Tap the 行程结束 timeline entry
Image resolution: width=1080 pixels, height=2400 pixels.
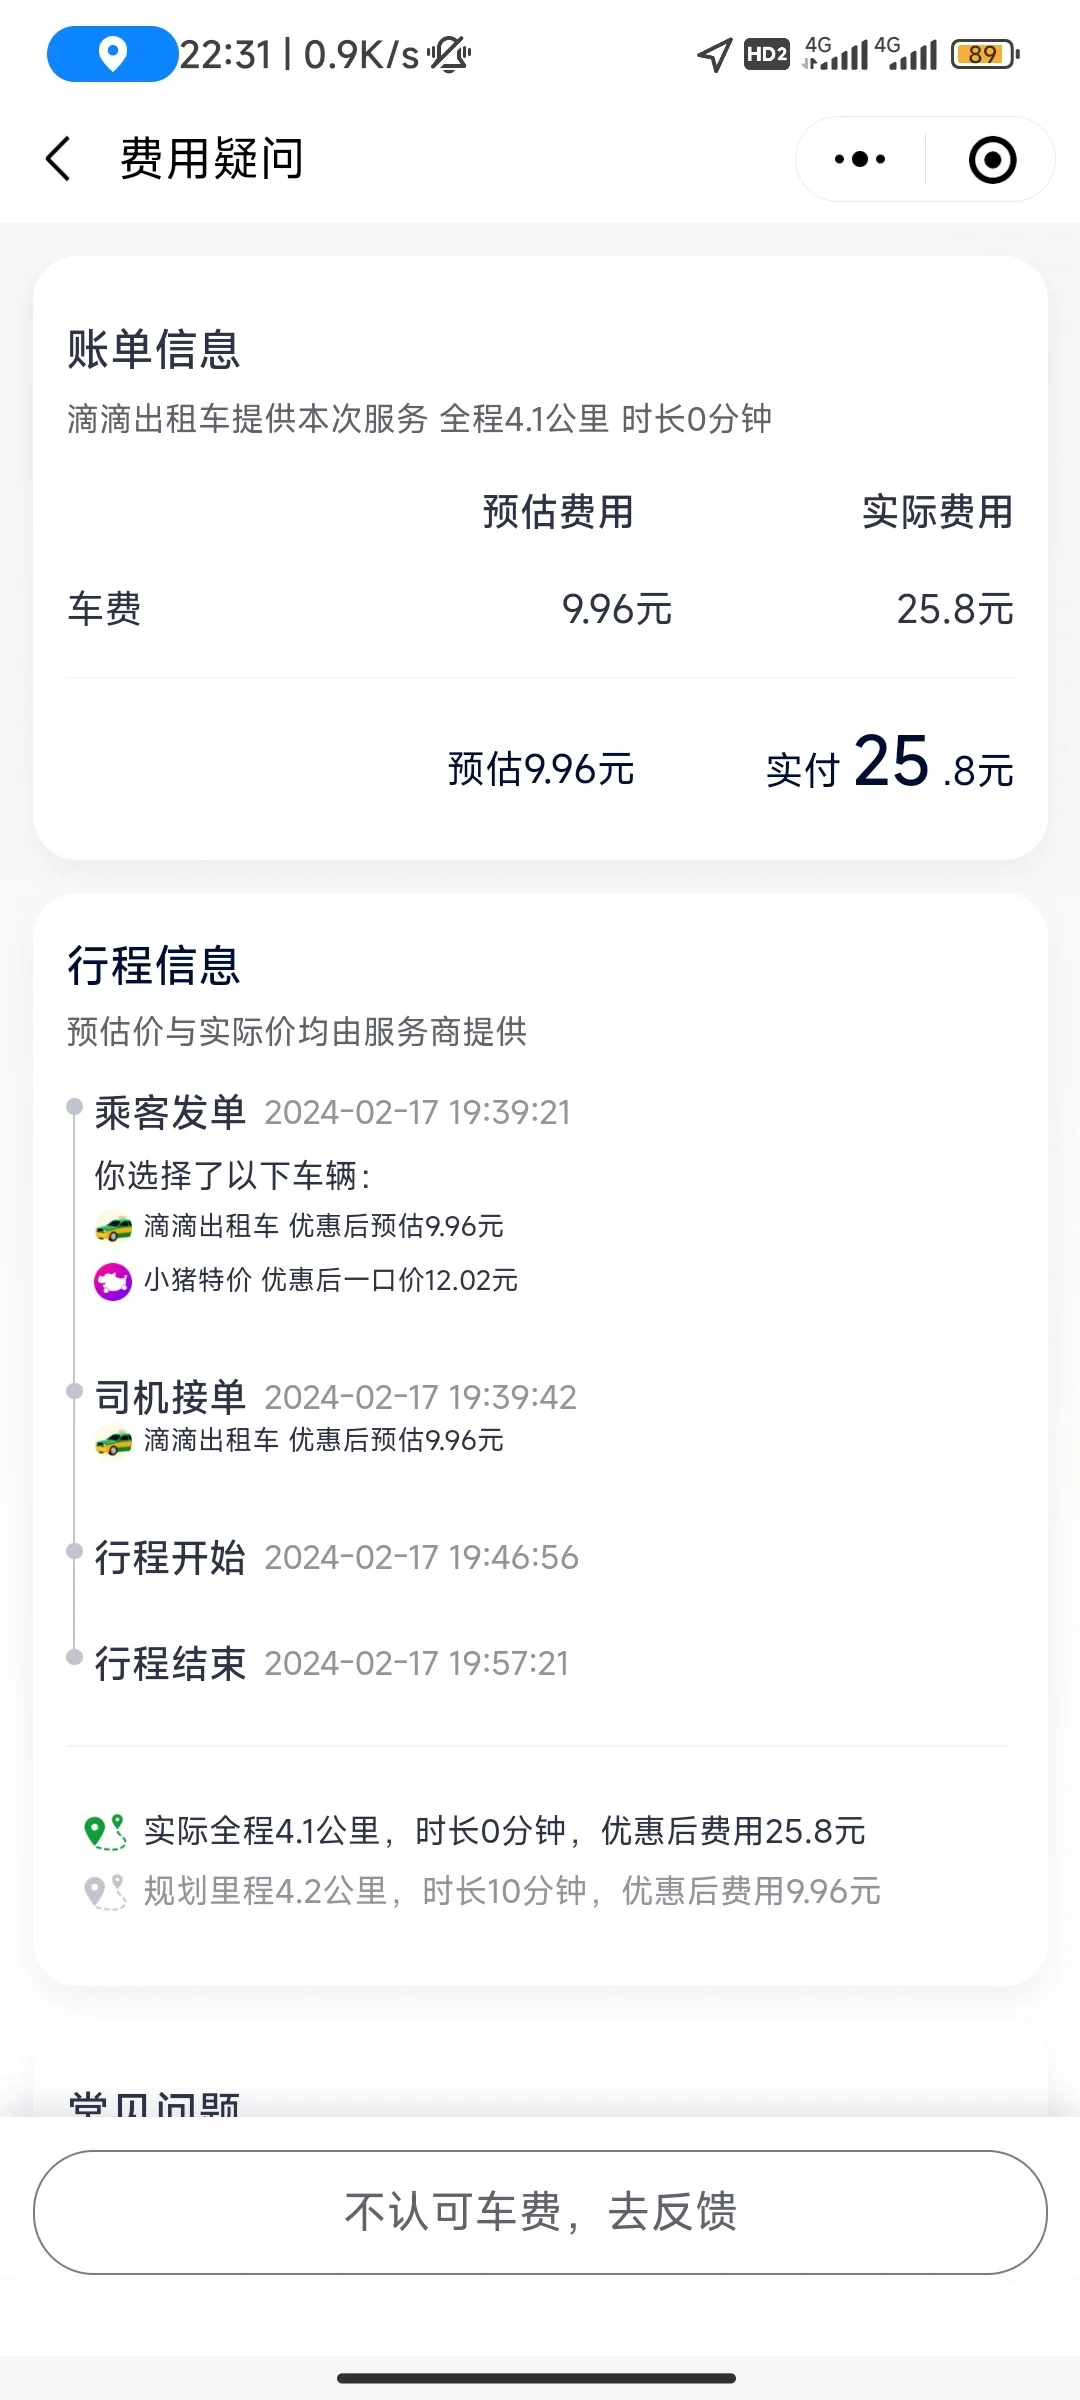(332, 1663)
